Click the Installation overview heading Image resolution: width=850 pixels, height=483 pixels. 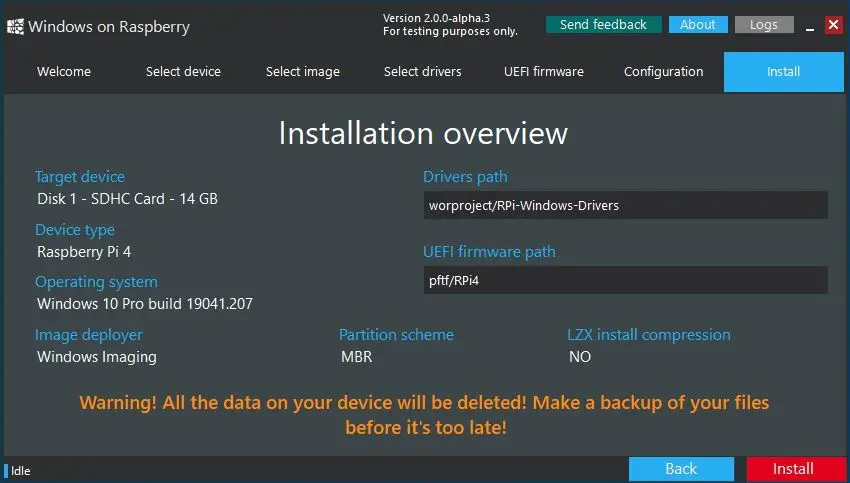423,133
